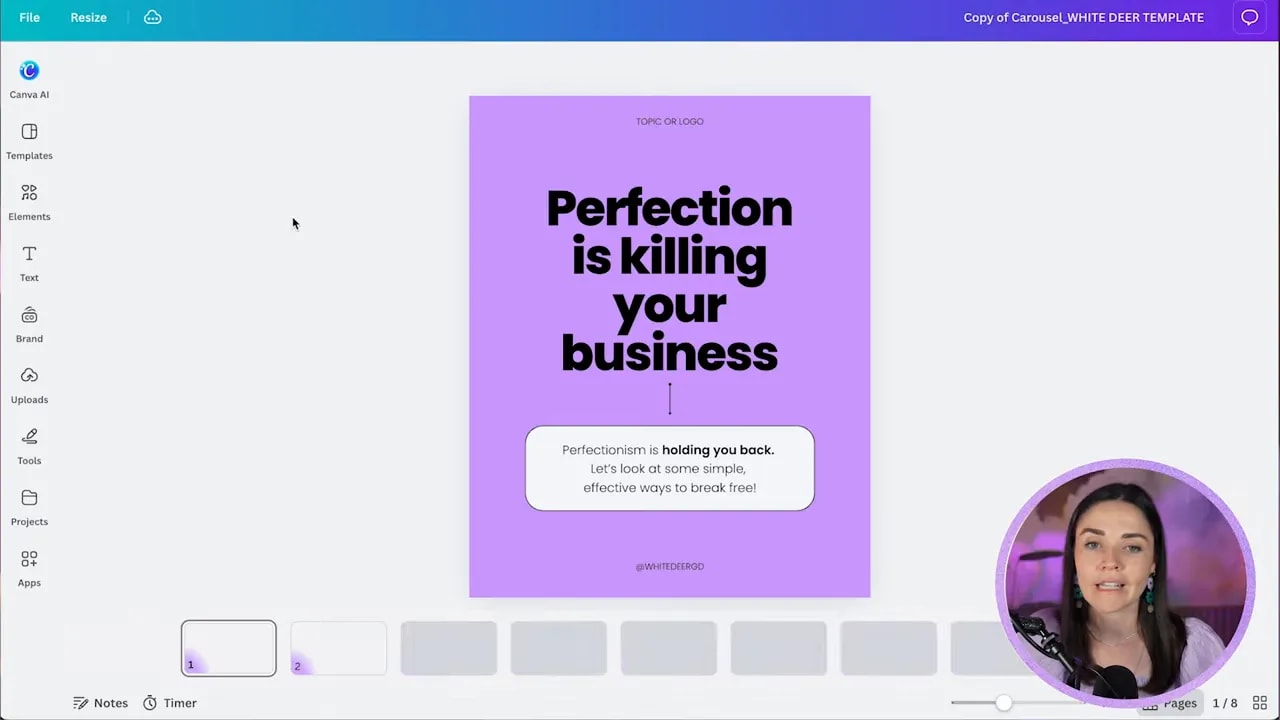The width and height of the screenshot is (1280, 720).
Task: Select the vertical arrow line below headline
Action: tap(670, 398)
